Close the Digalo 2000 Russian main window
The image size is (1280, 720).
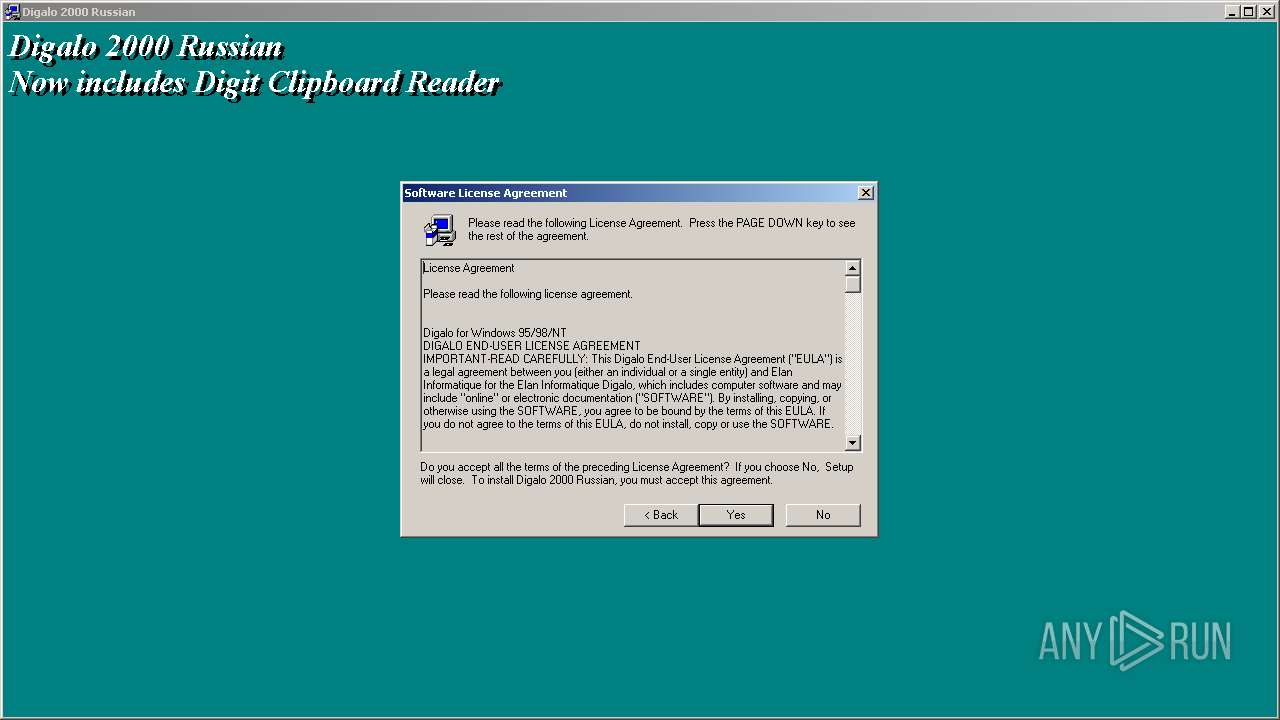[1266, 12]
